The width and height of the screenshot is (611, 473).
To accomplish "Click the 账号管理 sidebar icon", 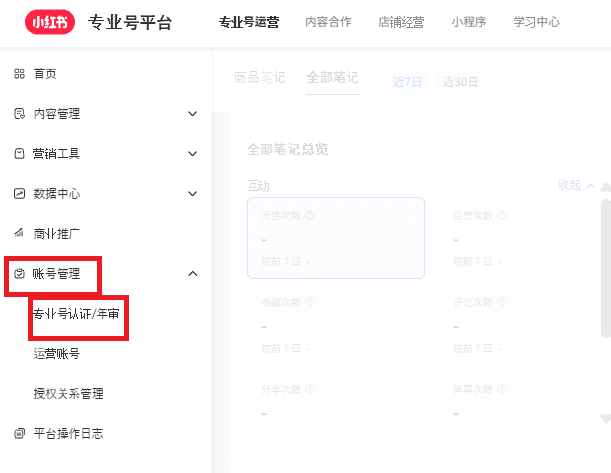I will 19,274.
